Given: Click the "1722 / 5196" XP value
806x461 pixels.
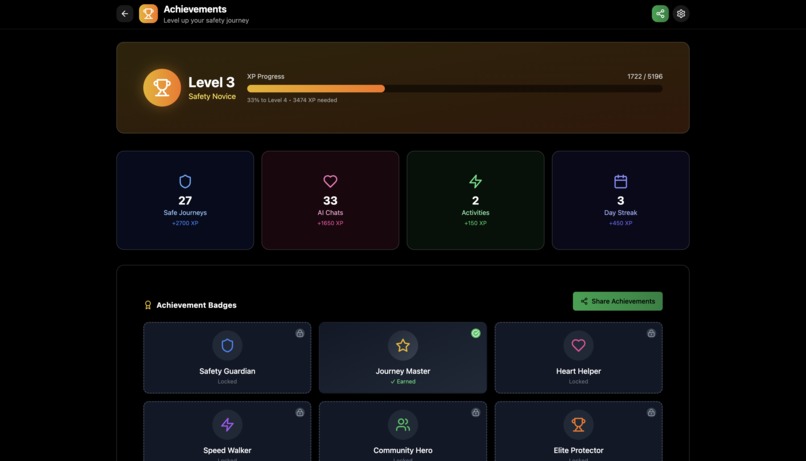Looking at the screenshot, I should pos(645,76).
